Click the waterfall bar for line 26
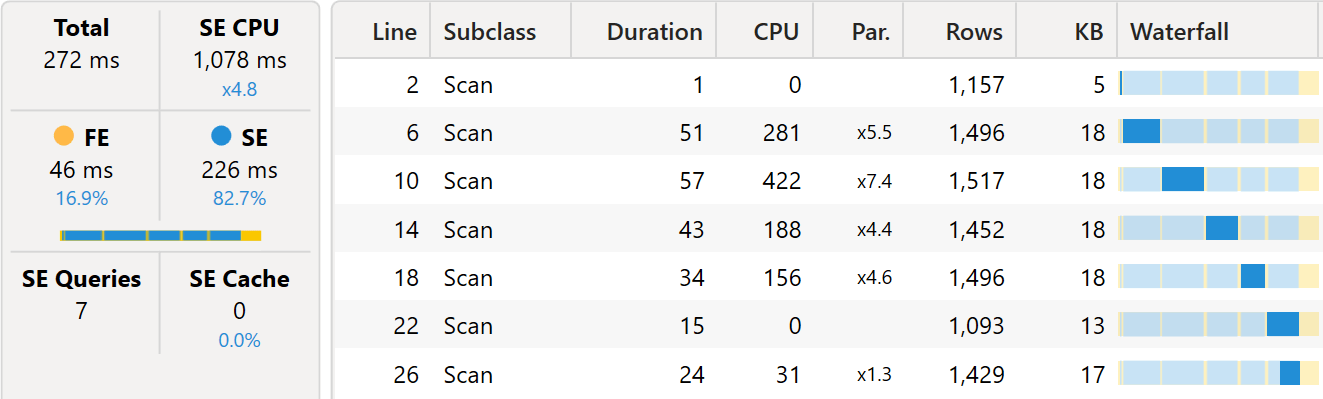This screenshot has width=1323, height=399. click(x=1290, y=373)
